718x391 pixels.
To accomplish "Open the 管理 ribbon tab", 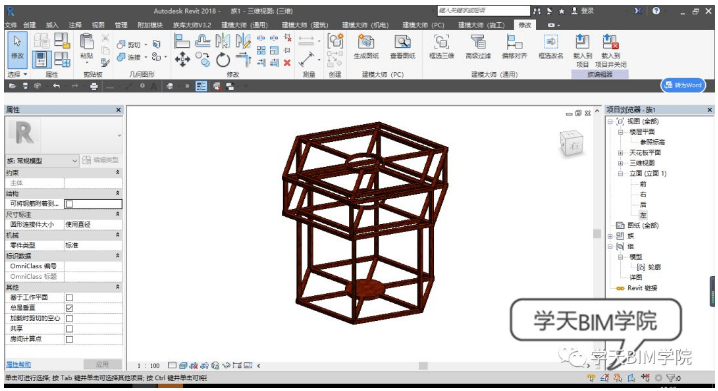I will [x=121, y=25].
